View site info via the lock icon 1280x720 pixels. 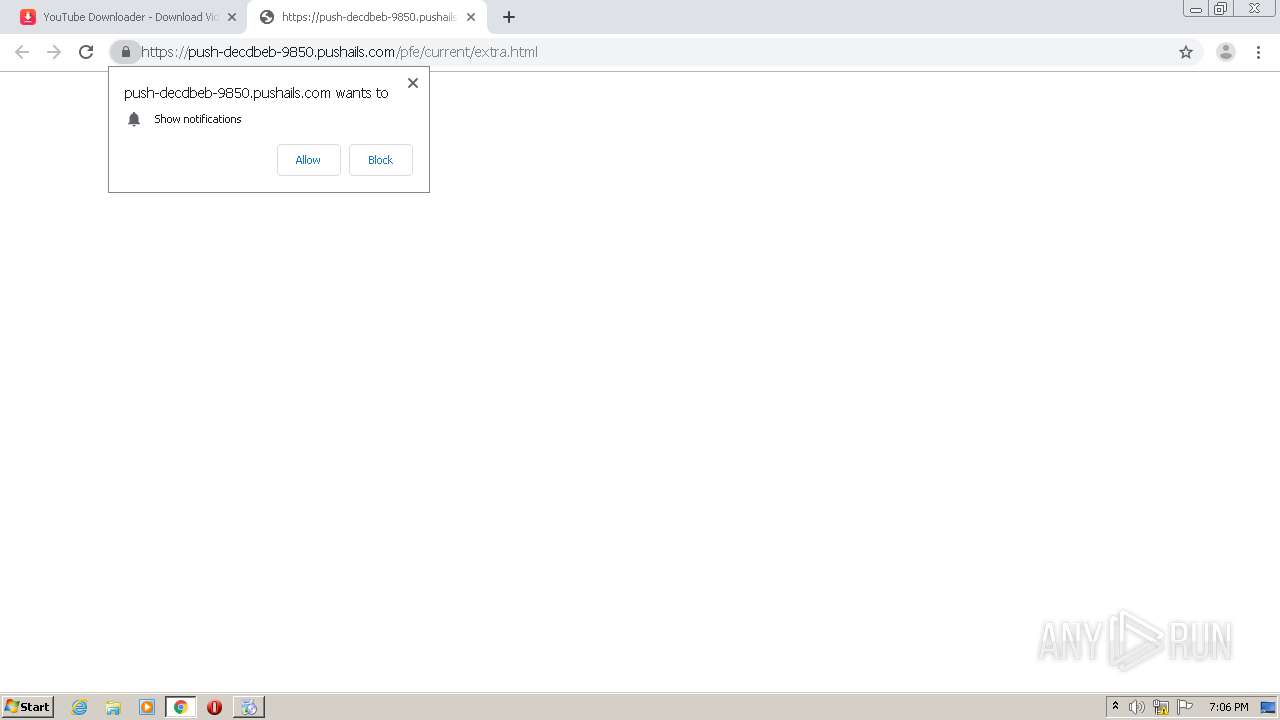coord(125,52)
